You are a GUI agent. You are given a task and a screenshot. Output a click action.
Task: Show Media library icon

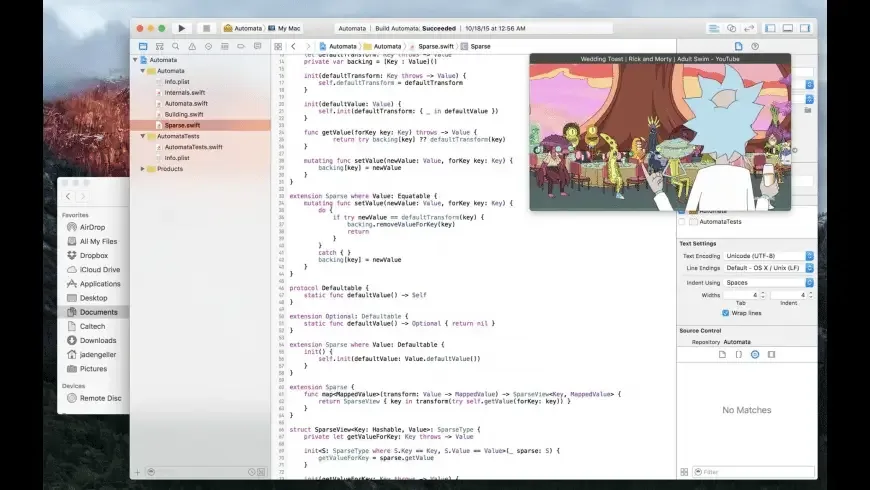[x=771, y=354]
